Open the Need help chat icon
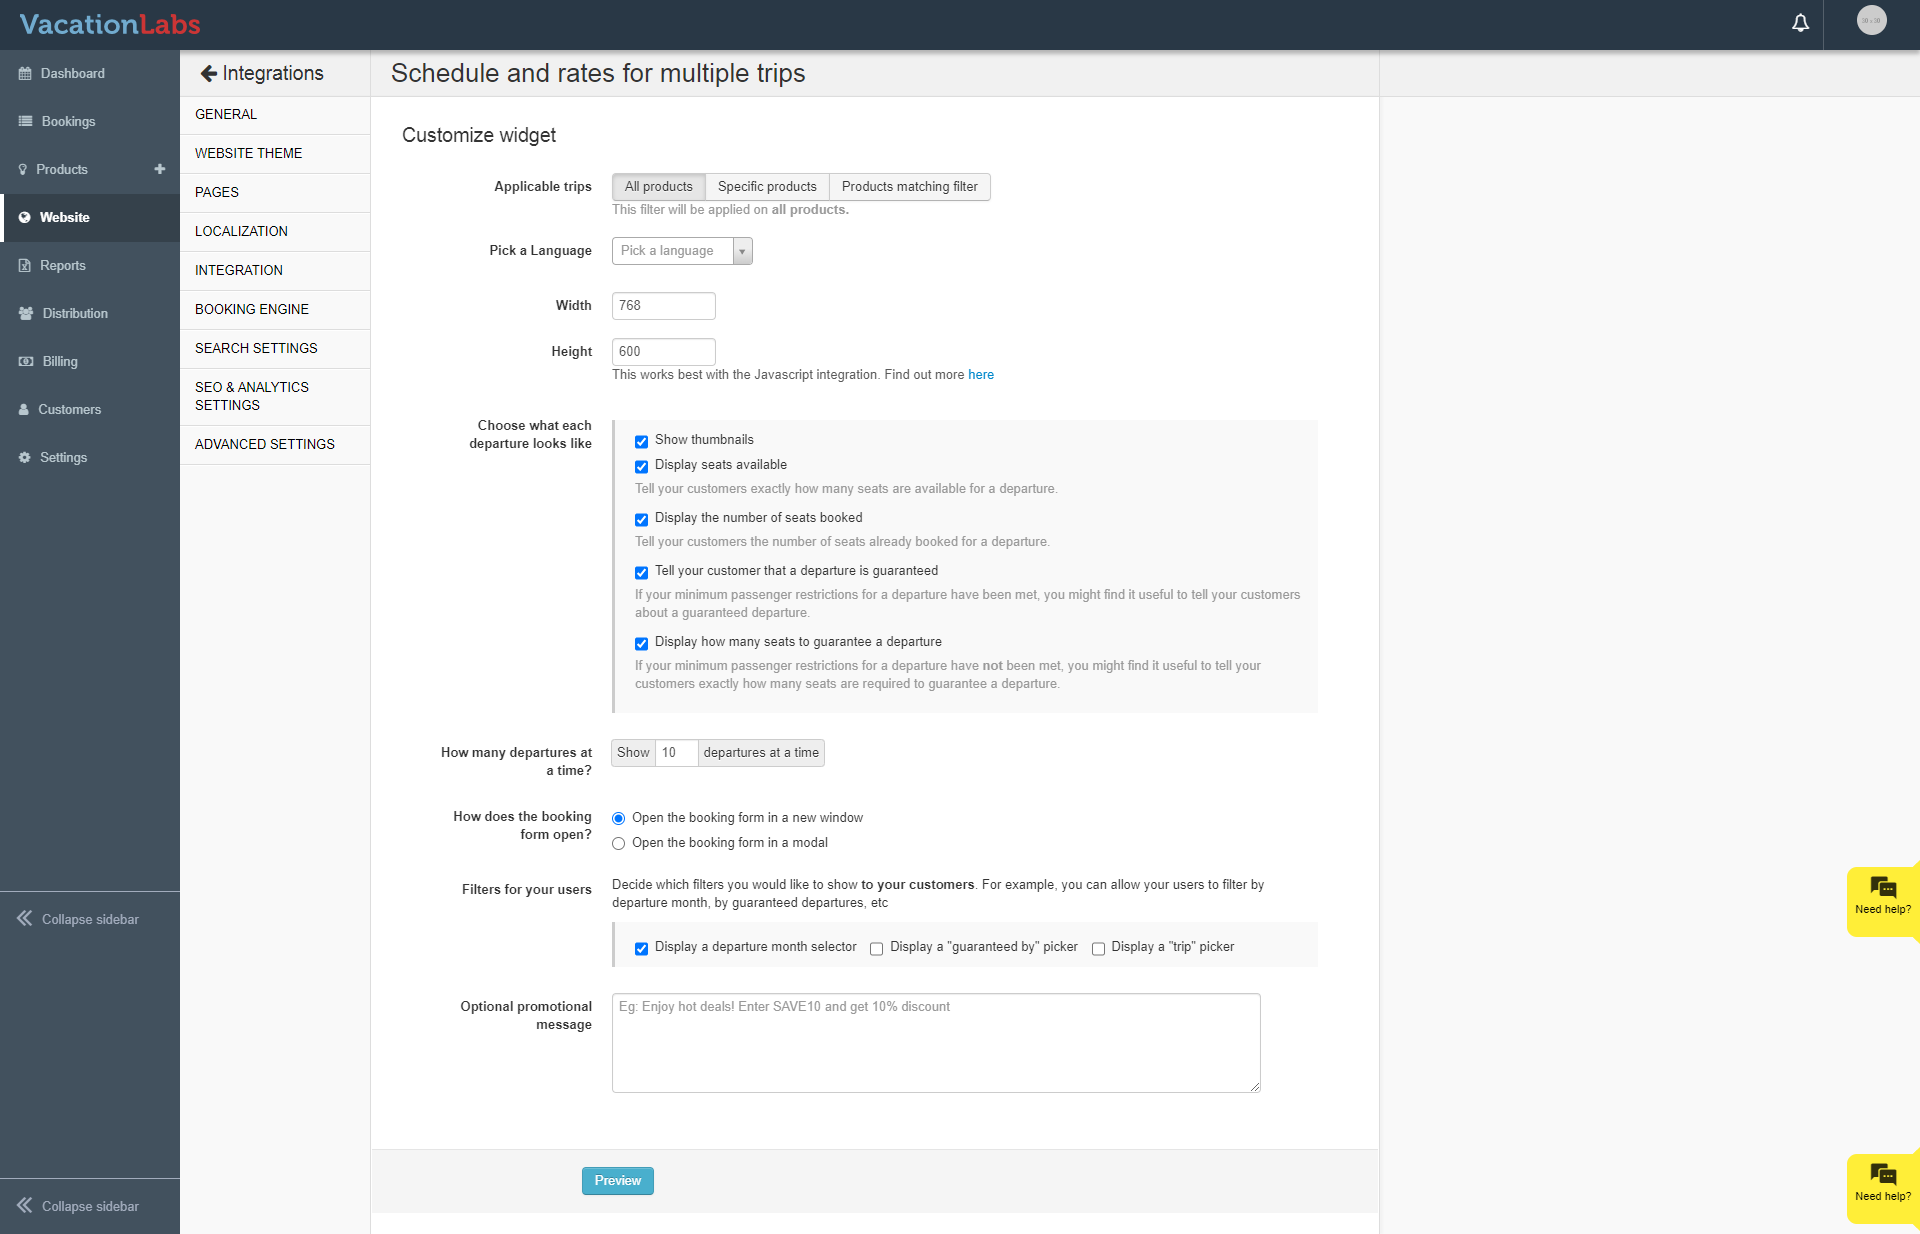Viewport: 1920px width, 1234px height. tap(1882, 888)
